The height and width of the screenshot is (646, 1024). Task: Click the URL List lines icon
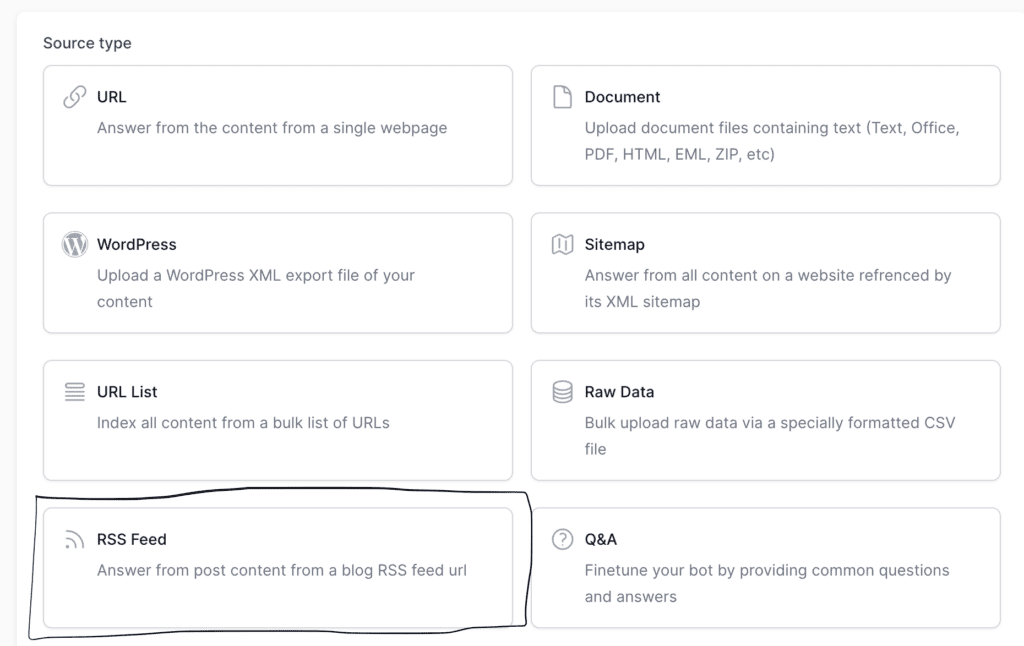[x=74, y=392]
